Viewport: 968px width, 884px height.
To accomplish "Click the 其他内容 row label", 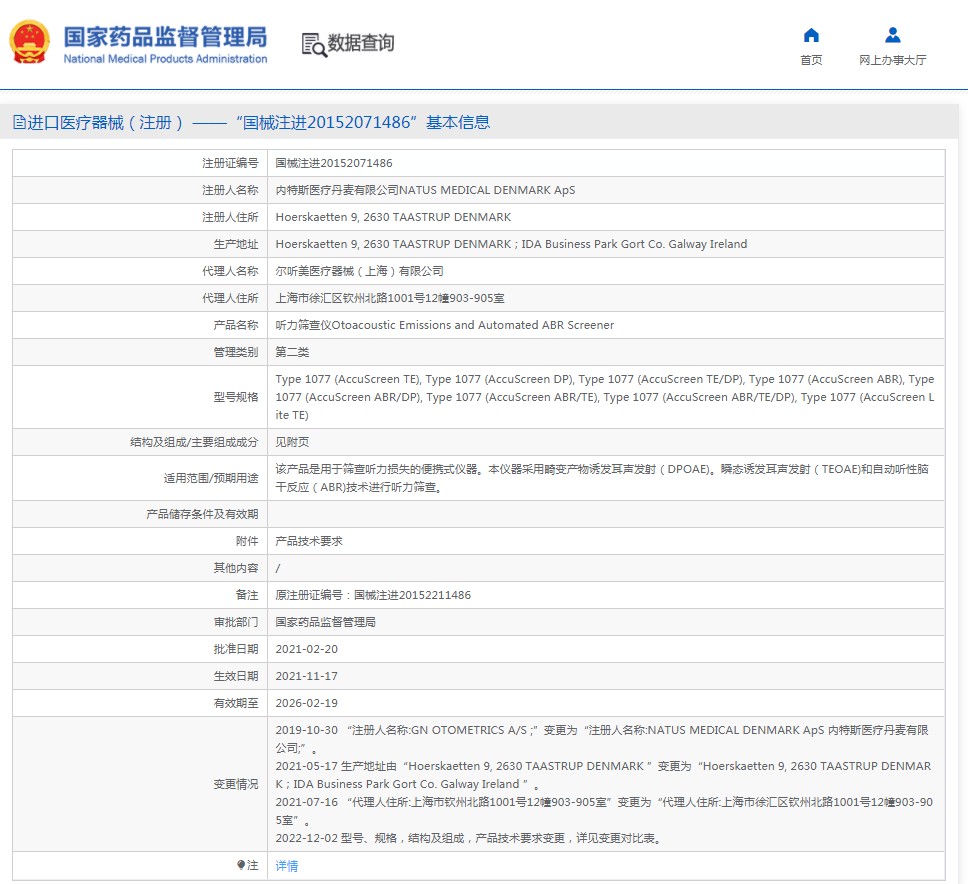I will [x=236, y=568].
